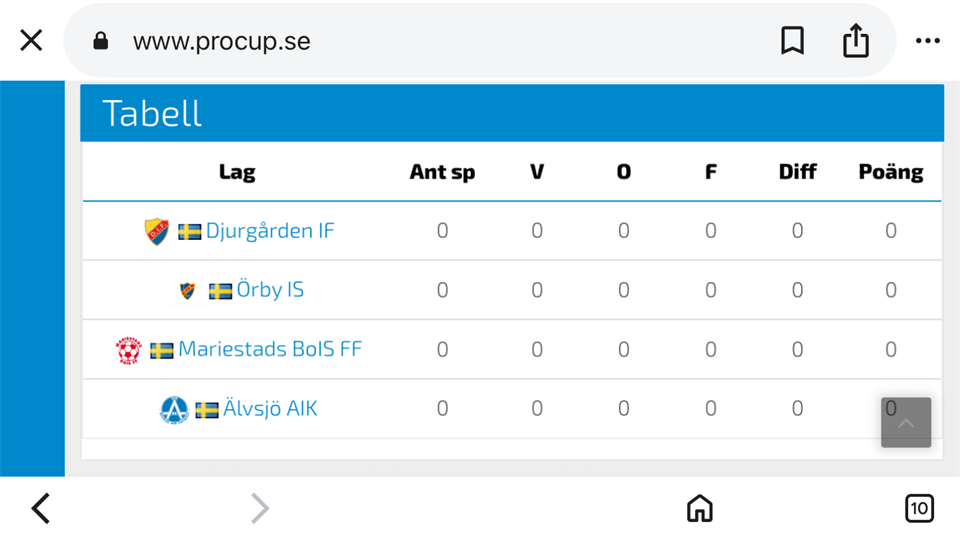The image size is (960, 540).
Task: Tap the bookmark icon in address bar
Action: click(x=792, y=41)
